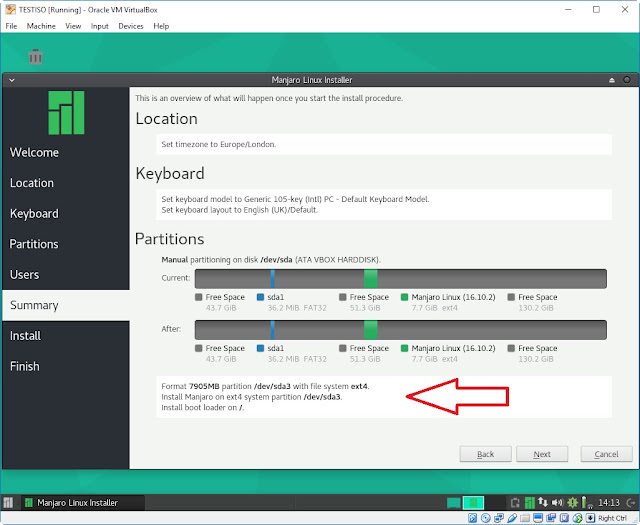Viewport: 640px width, 525px height.
Task: Click the Manjaro logo in sidebar
Action: pos(66,113)
